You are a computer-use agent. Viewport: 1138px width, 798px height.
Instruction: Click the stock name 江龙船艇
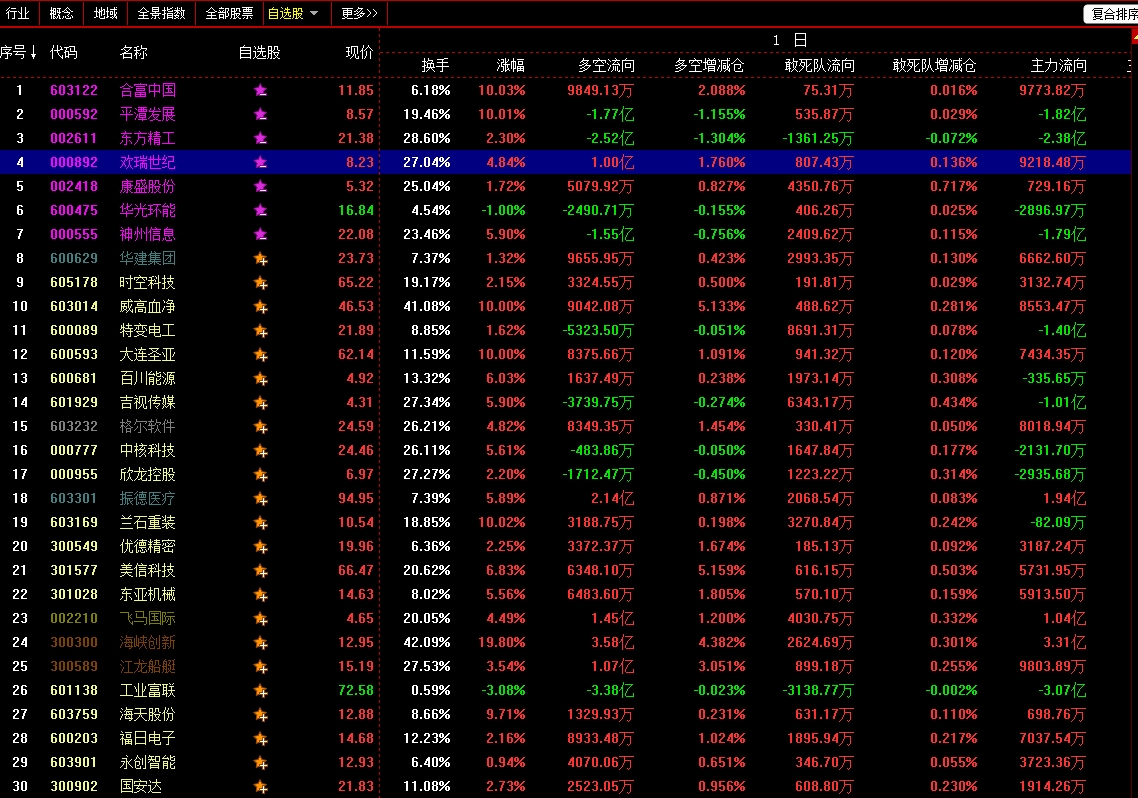[147, 666]
